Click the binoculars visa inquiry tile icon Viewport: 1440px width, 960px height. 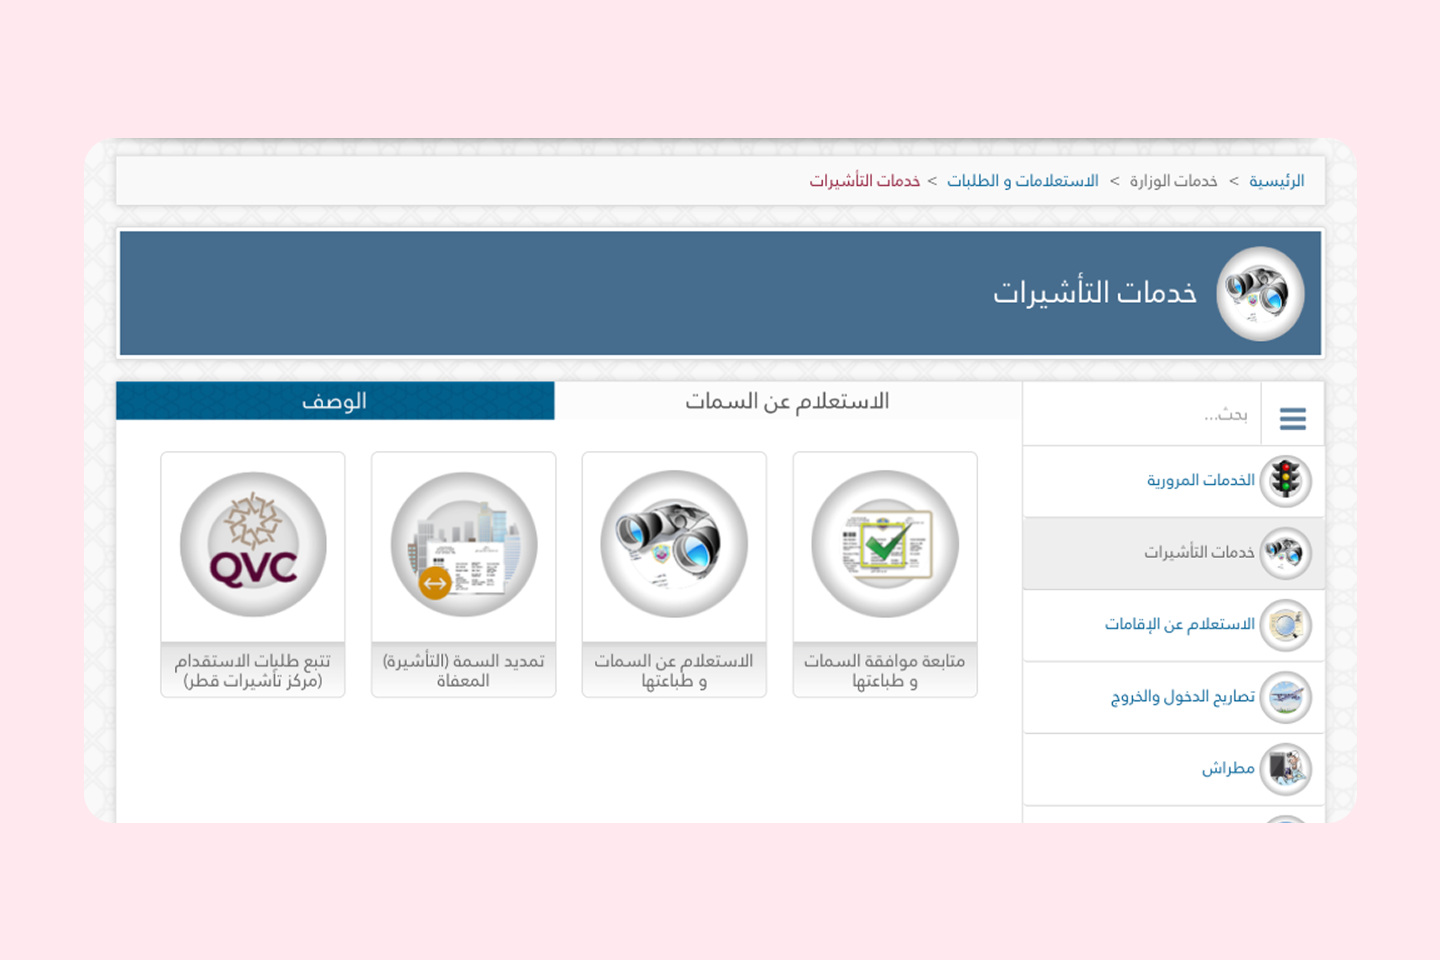[674, 544]
